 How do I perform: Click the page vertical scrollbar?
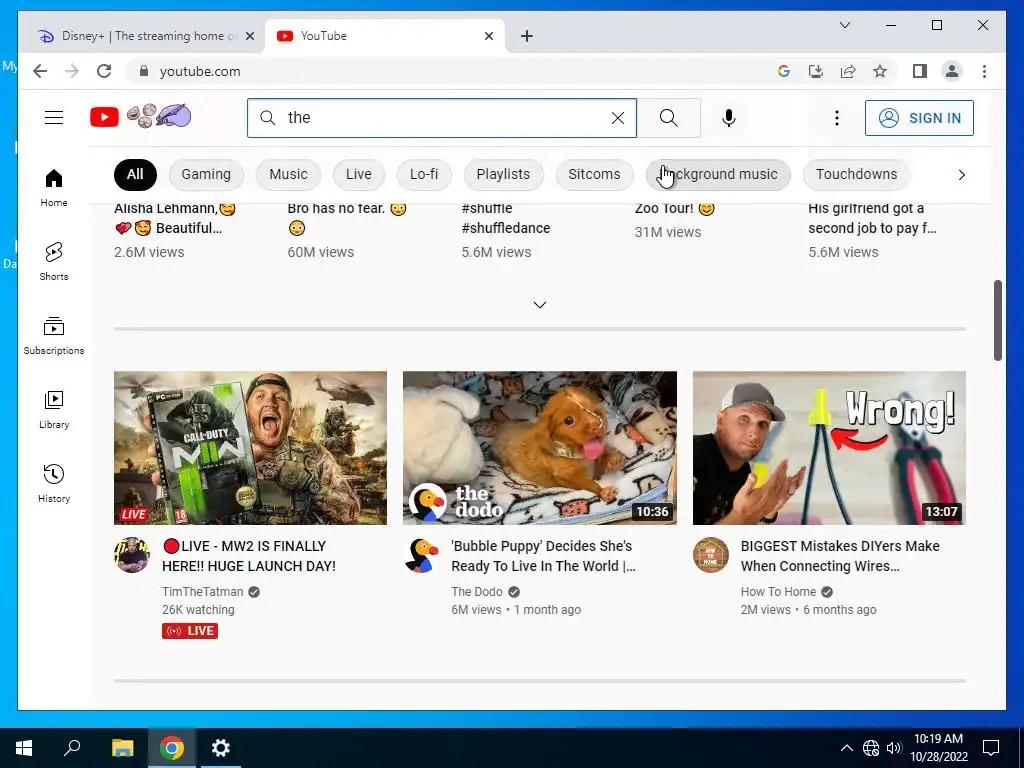coord(998,320)
